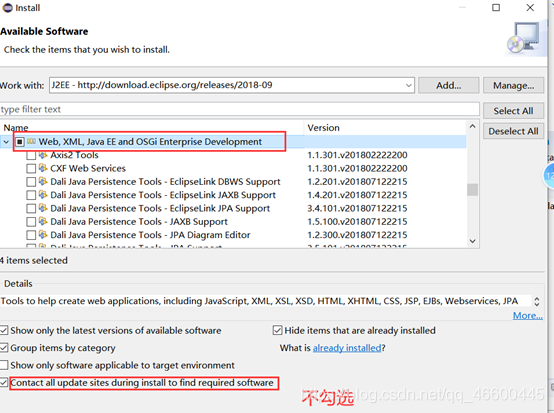The height and width of the screenshot is (413, 554).
Task: Check the Axis2 Tools checkbox
Action: [x=31, y=155]
